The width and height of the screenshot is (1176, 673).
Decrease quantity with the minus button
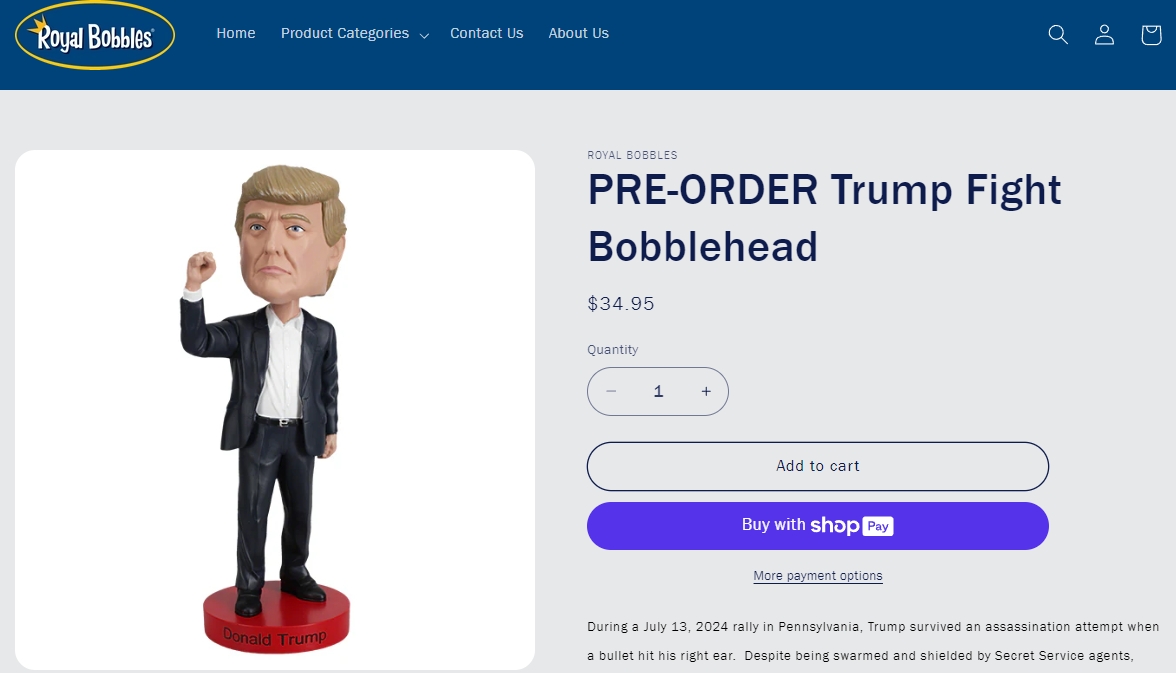(x=611, y=391)
